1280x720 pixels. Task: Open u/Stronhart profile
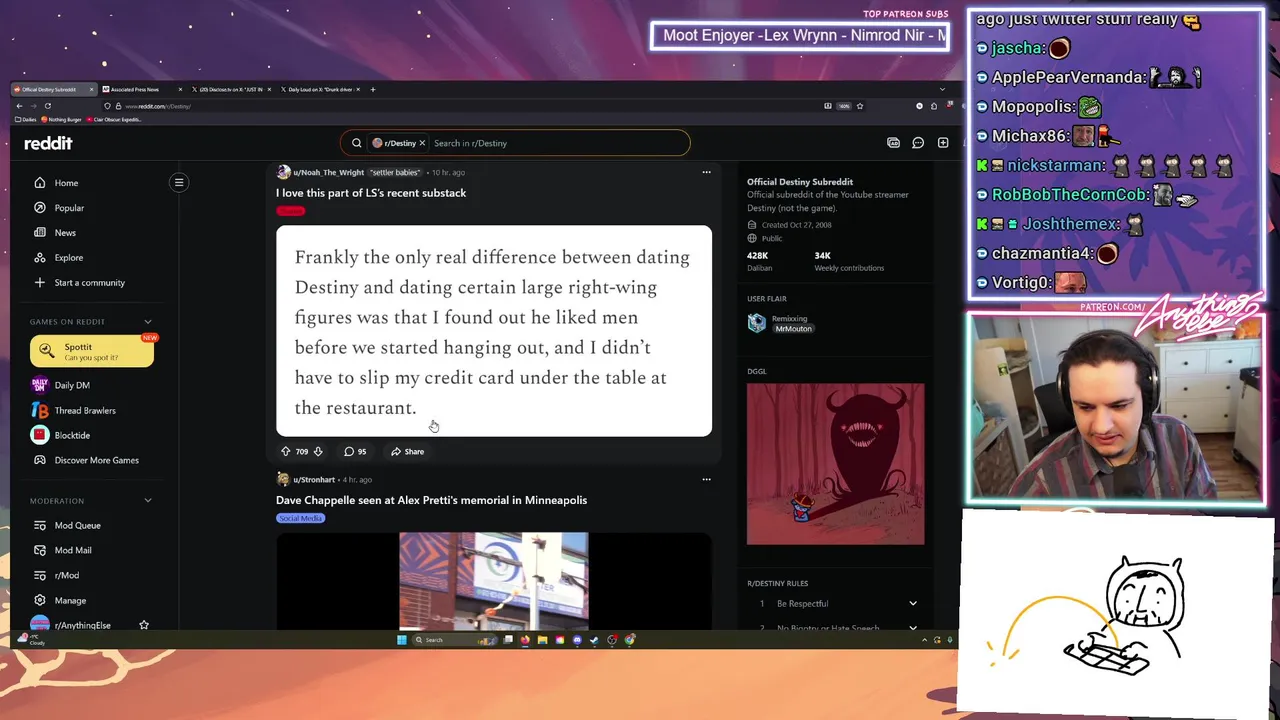pos(314,479)
